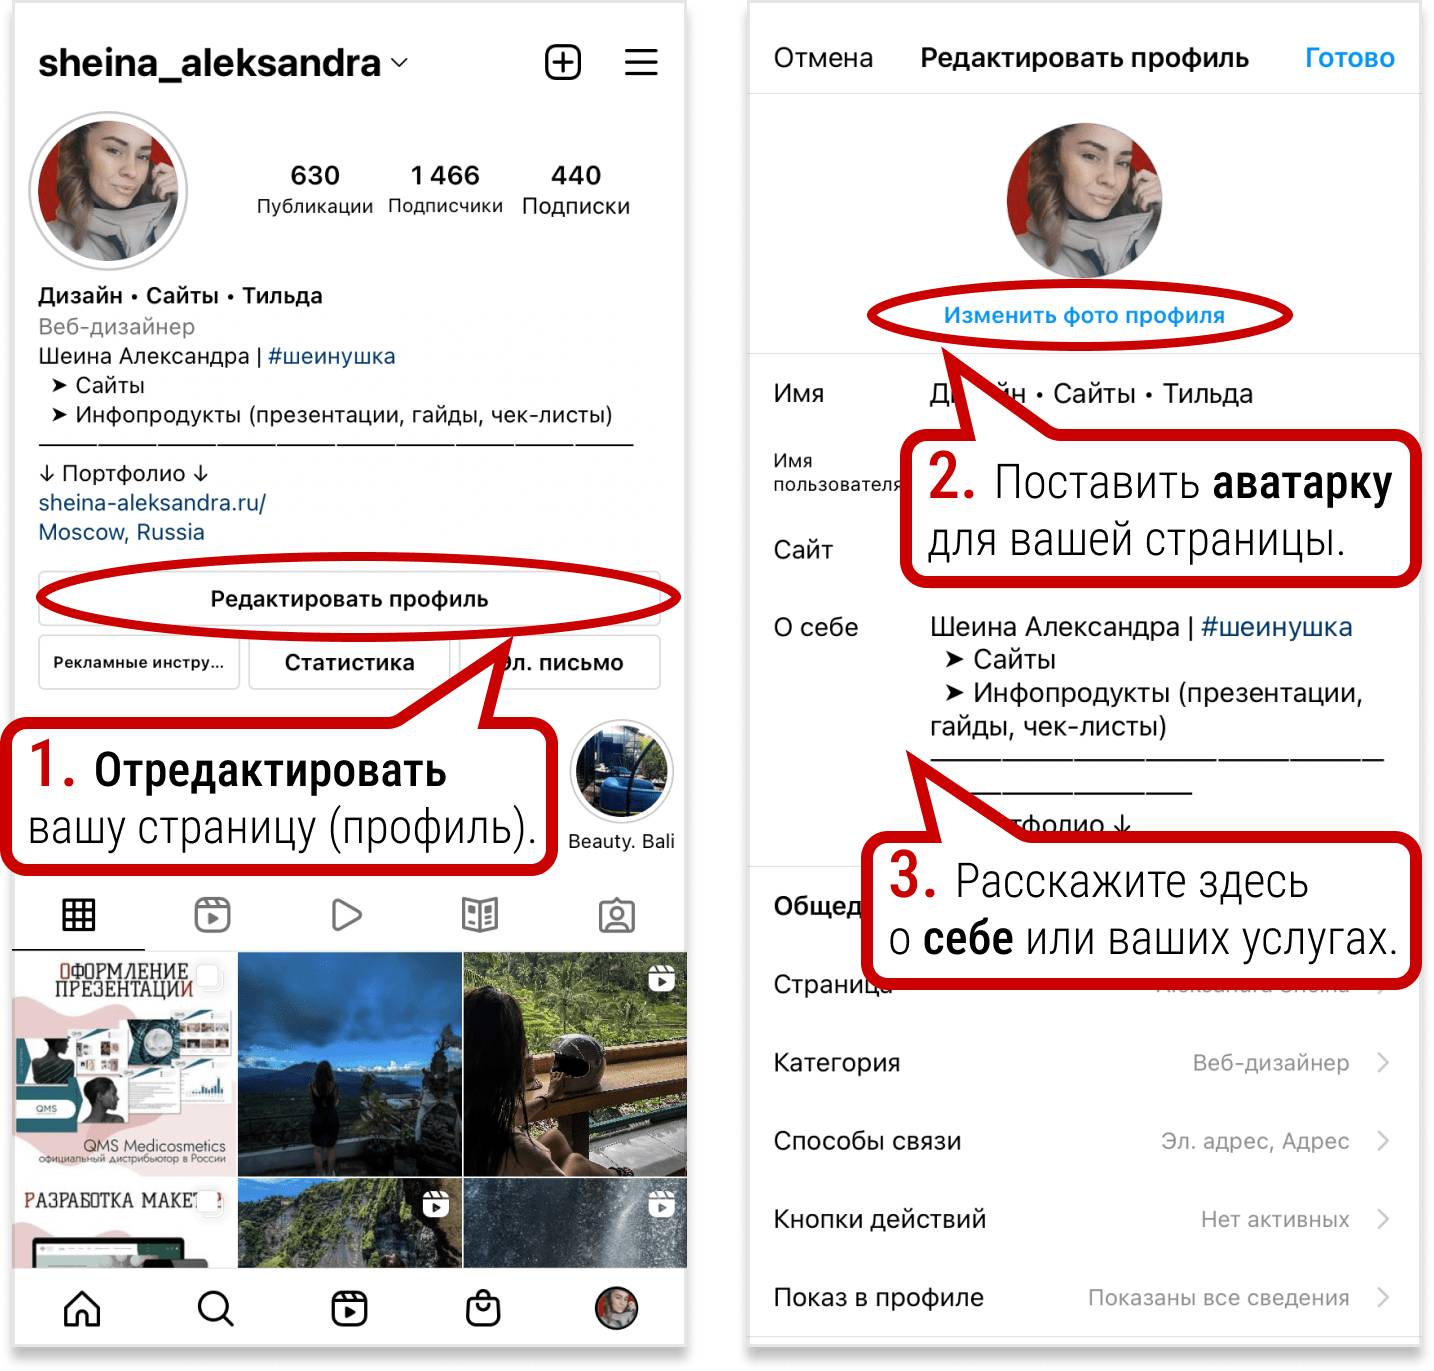Open the Reels tab icon in profile
This screenshot has width=1434, height=1371.
tap(212, 914)
